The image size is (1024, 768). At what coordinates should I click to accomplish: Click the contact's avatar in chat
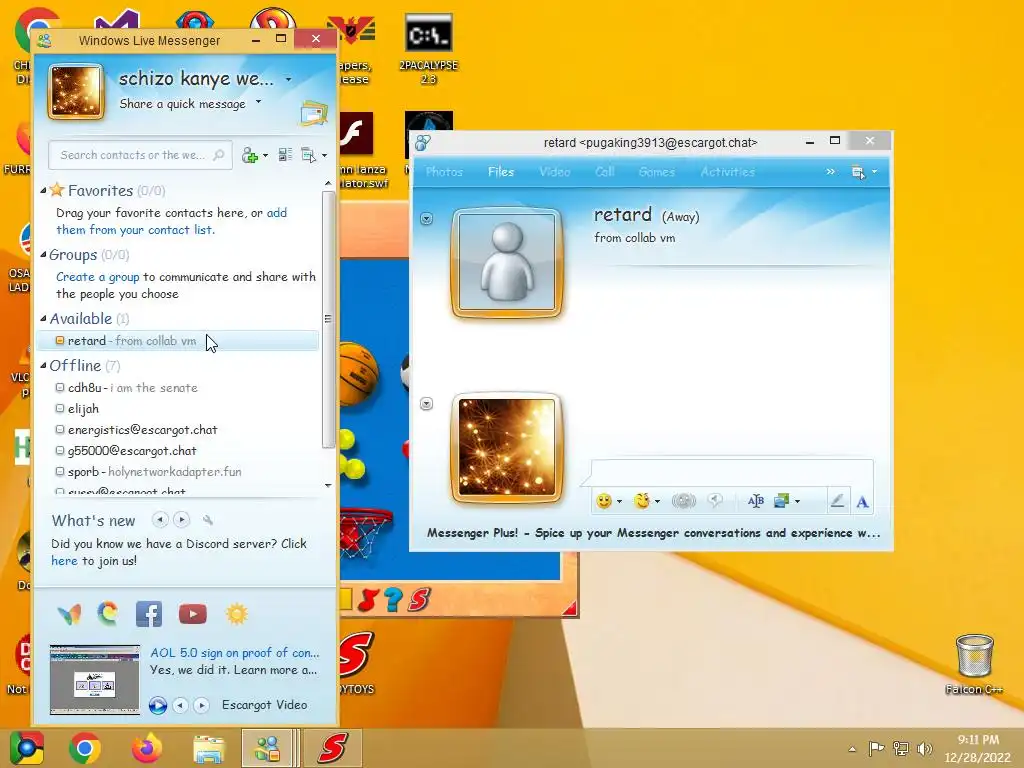[507, 263]
